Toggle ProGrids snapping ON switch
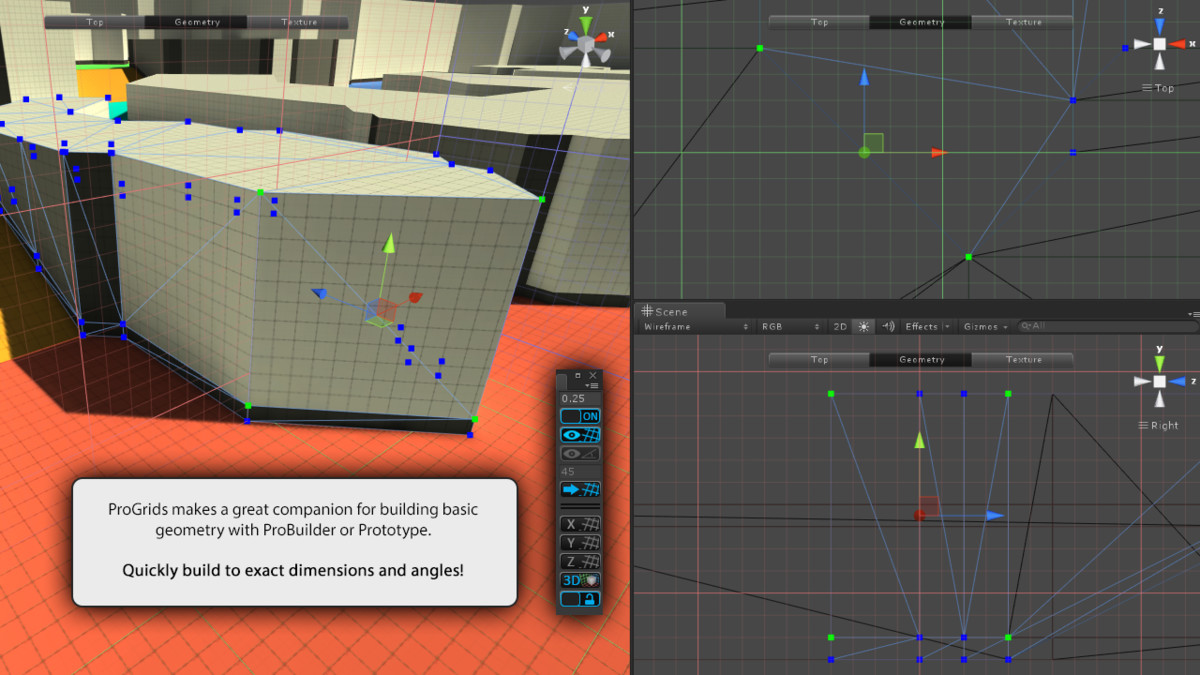Viewport: 1200px width, 675px height. pos(580,416)
